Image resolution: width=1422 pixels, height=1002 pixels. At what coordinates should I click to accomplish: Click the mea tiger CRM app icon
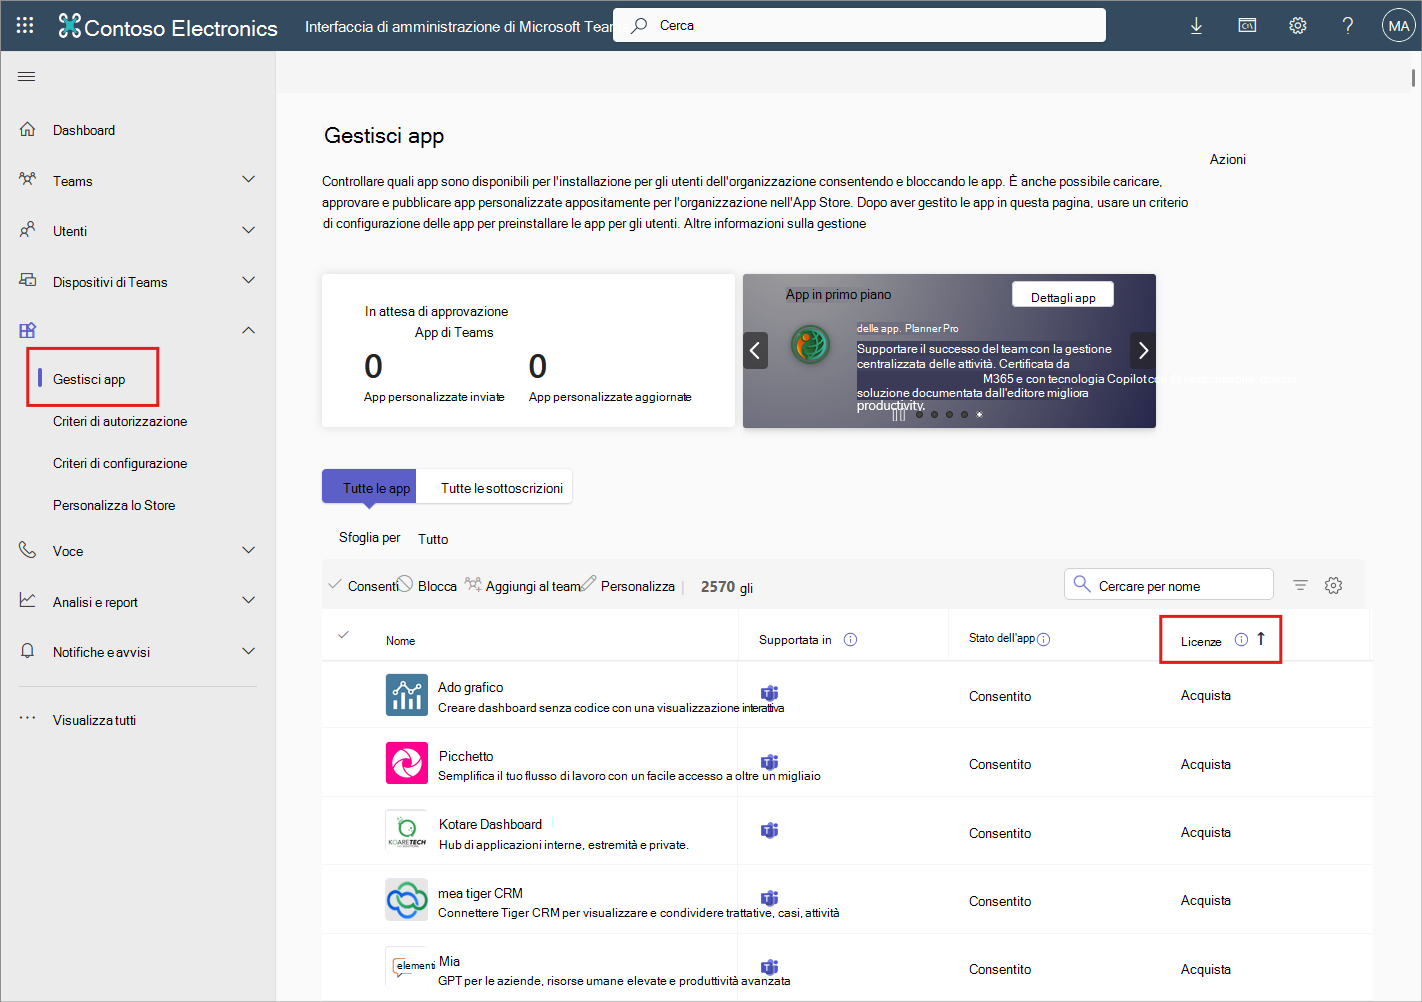[x=407, y=900]
